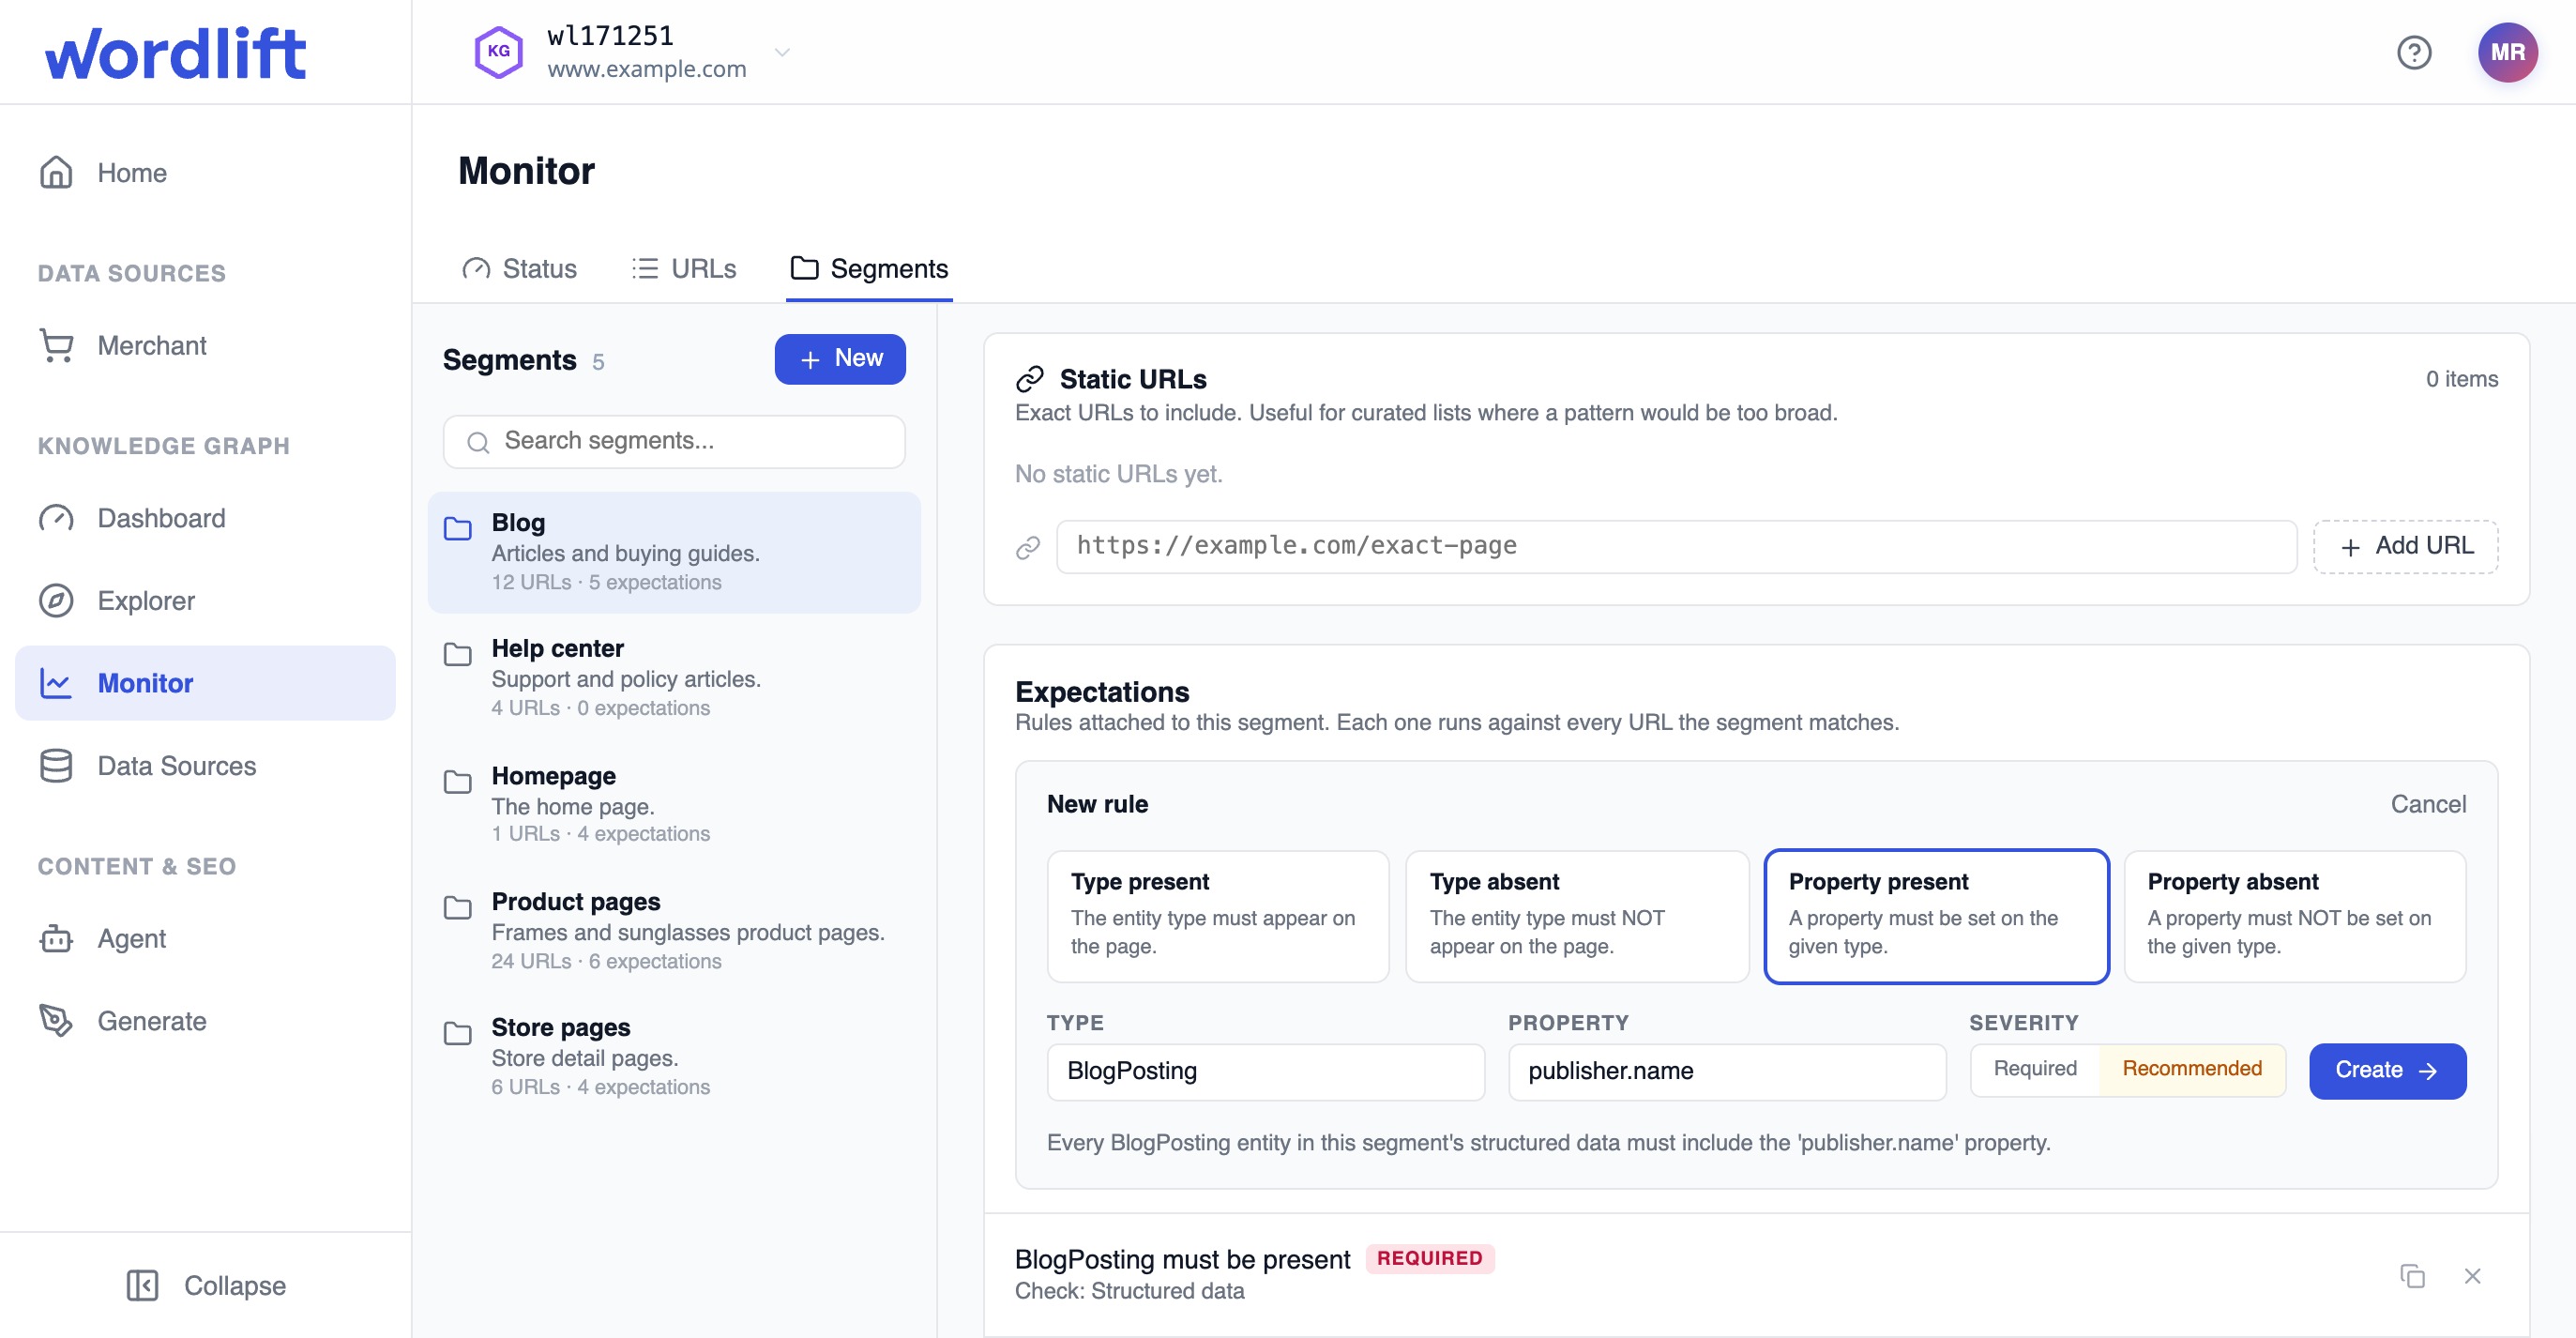Remove the BlogPosting must be present rule
The image size is (2576, 1338).
point(2472,1275)
